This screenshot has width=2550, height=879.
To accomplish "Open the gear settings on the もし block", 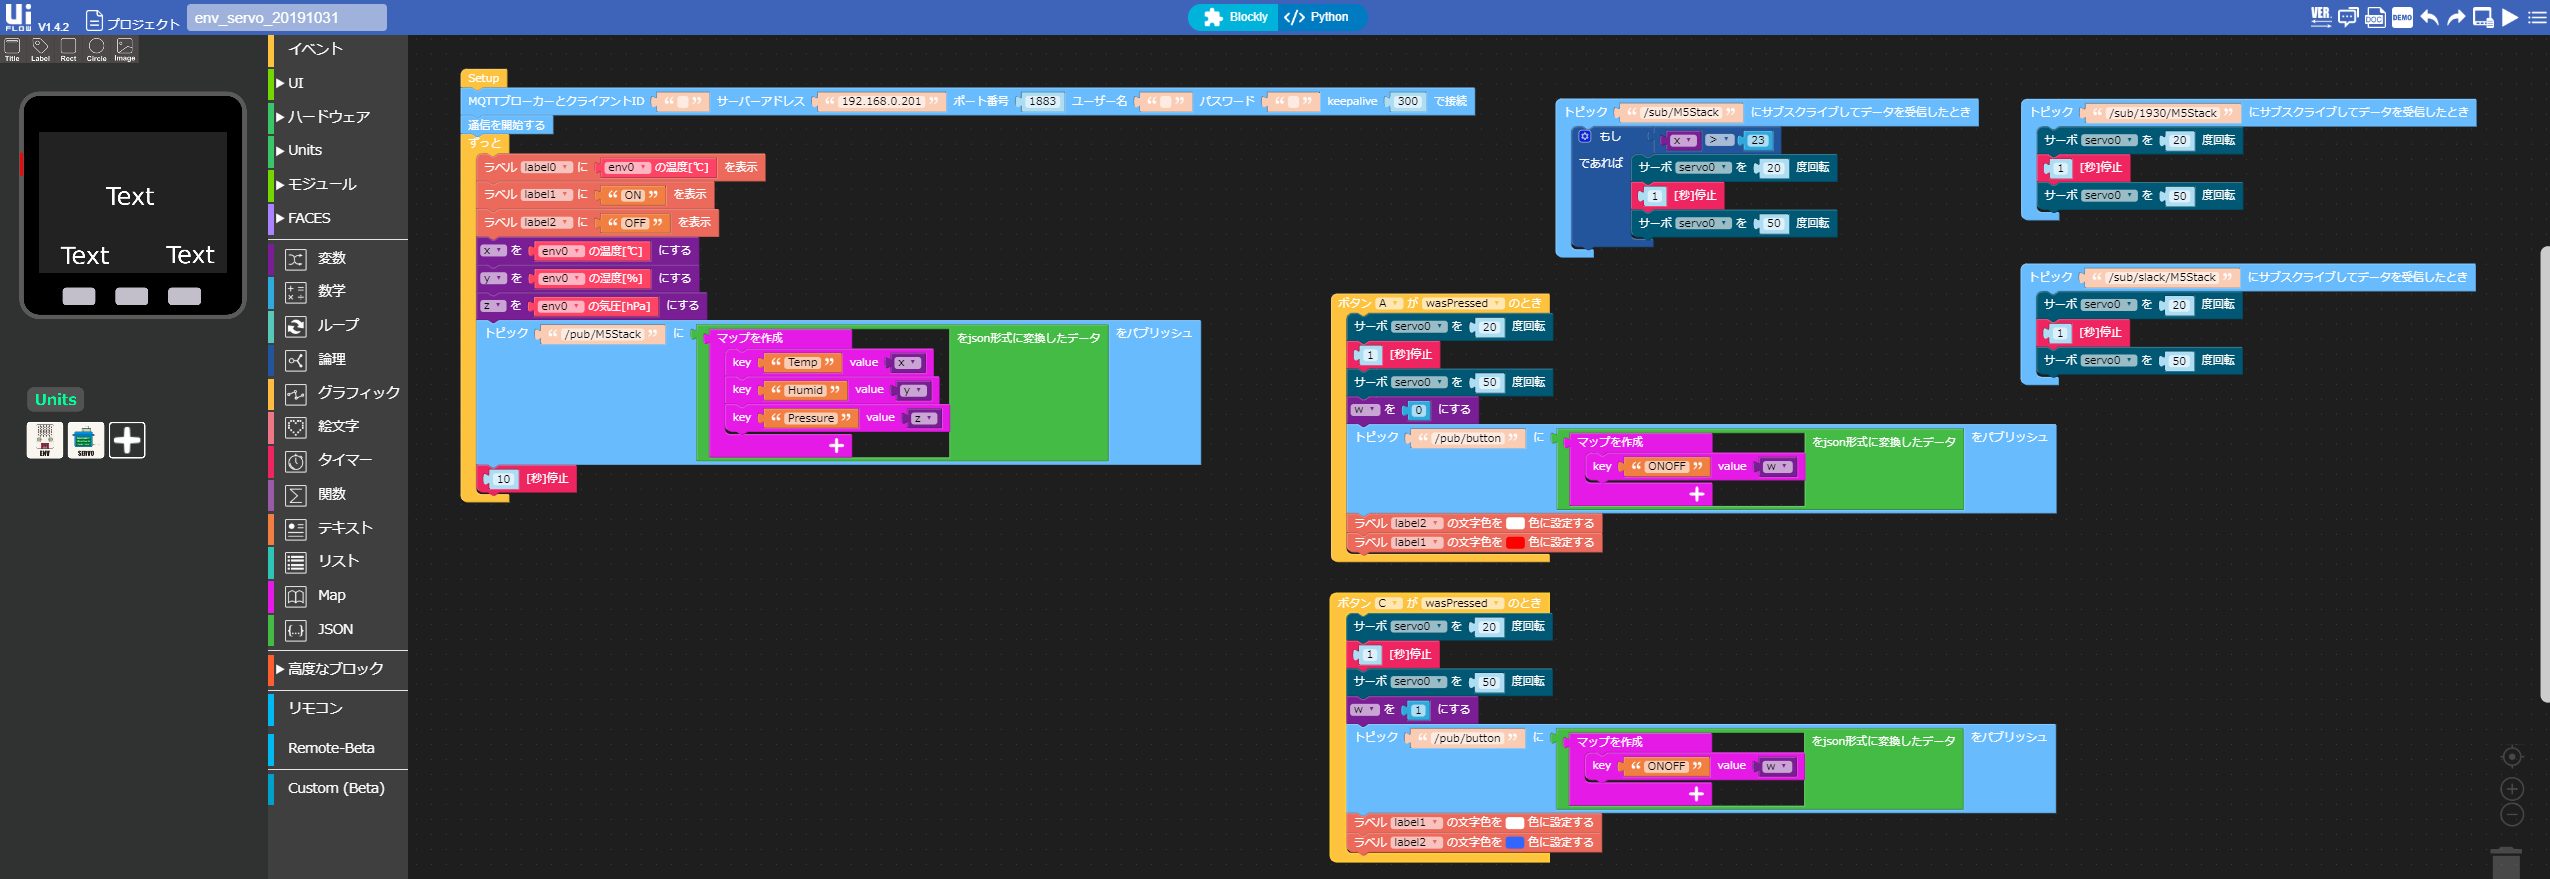I will (1585, 136).
